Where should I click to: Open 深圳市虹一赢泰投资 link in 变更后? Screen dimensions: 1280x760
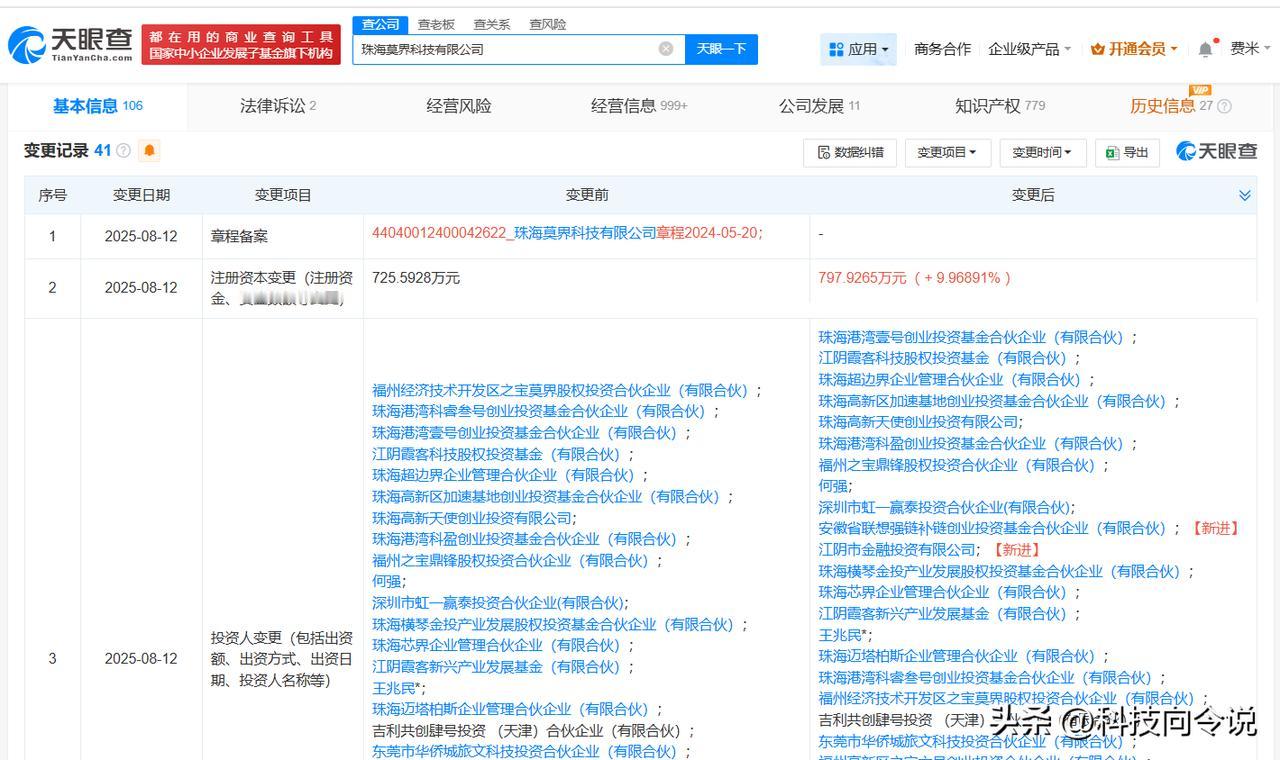[943, 507]
